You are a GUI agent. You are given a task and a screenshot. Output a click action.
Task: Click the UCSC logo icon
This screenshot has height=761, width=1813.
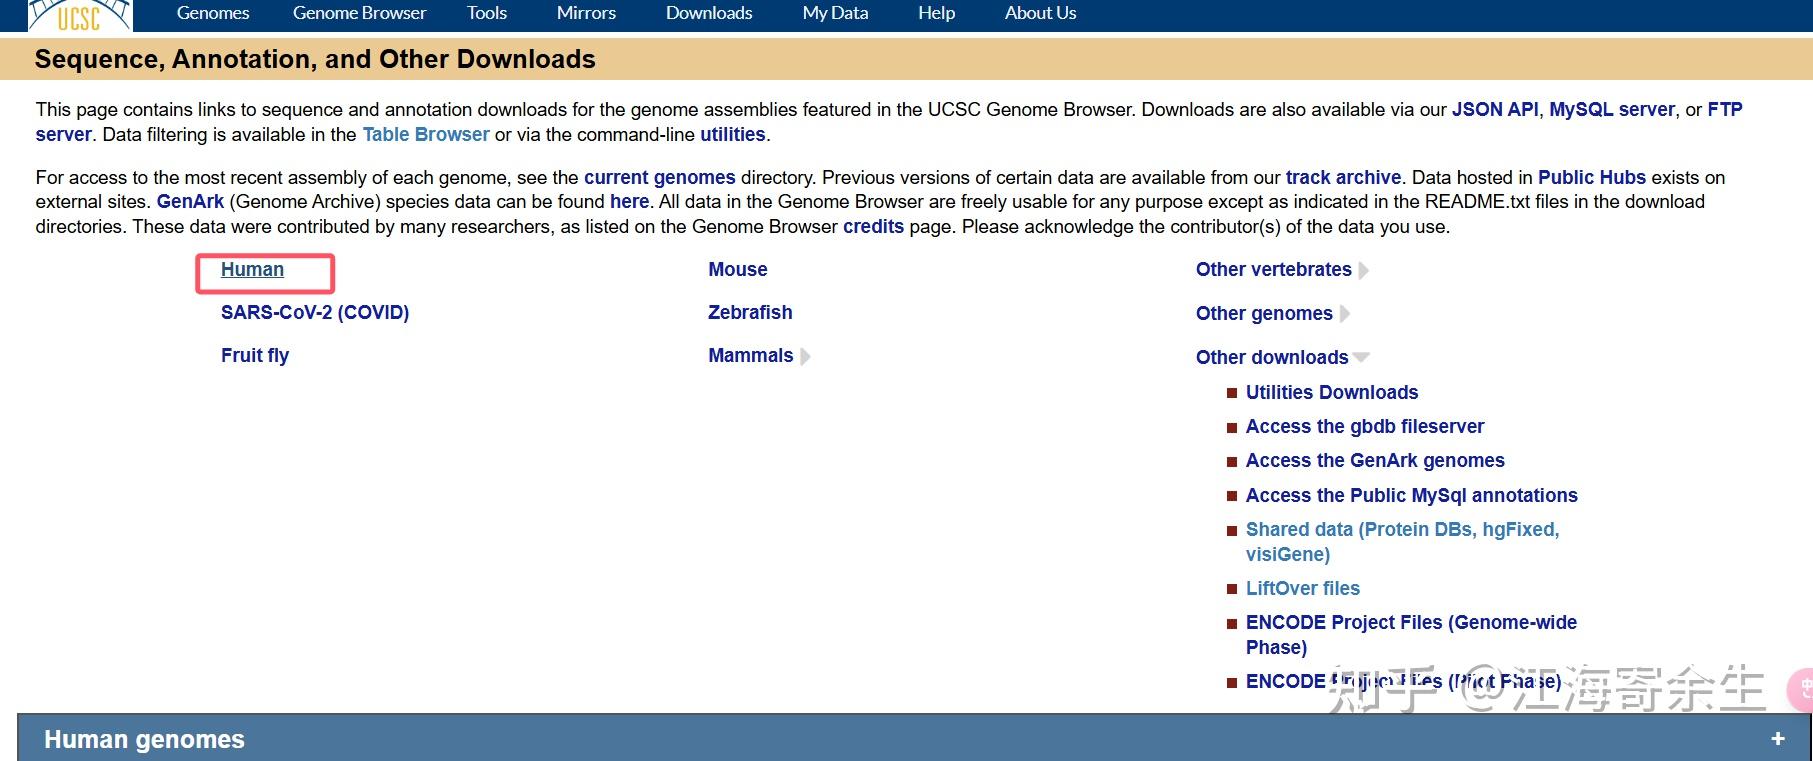[x=79, y=14]
